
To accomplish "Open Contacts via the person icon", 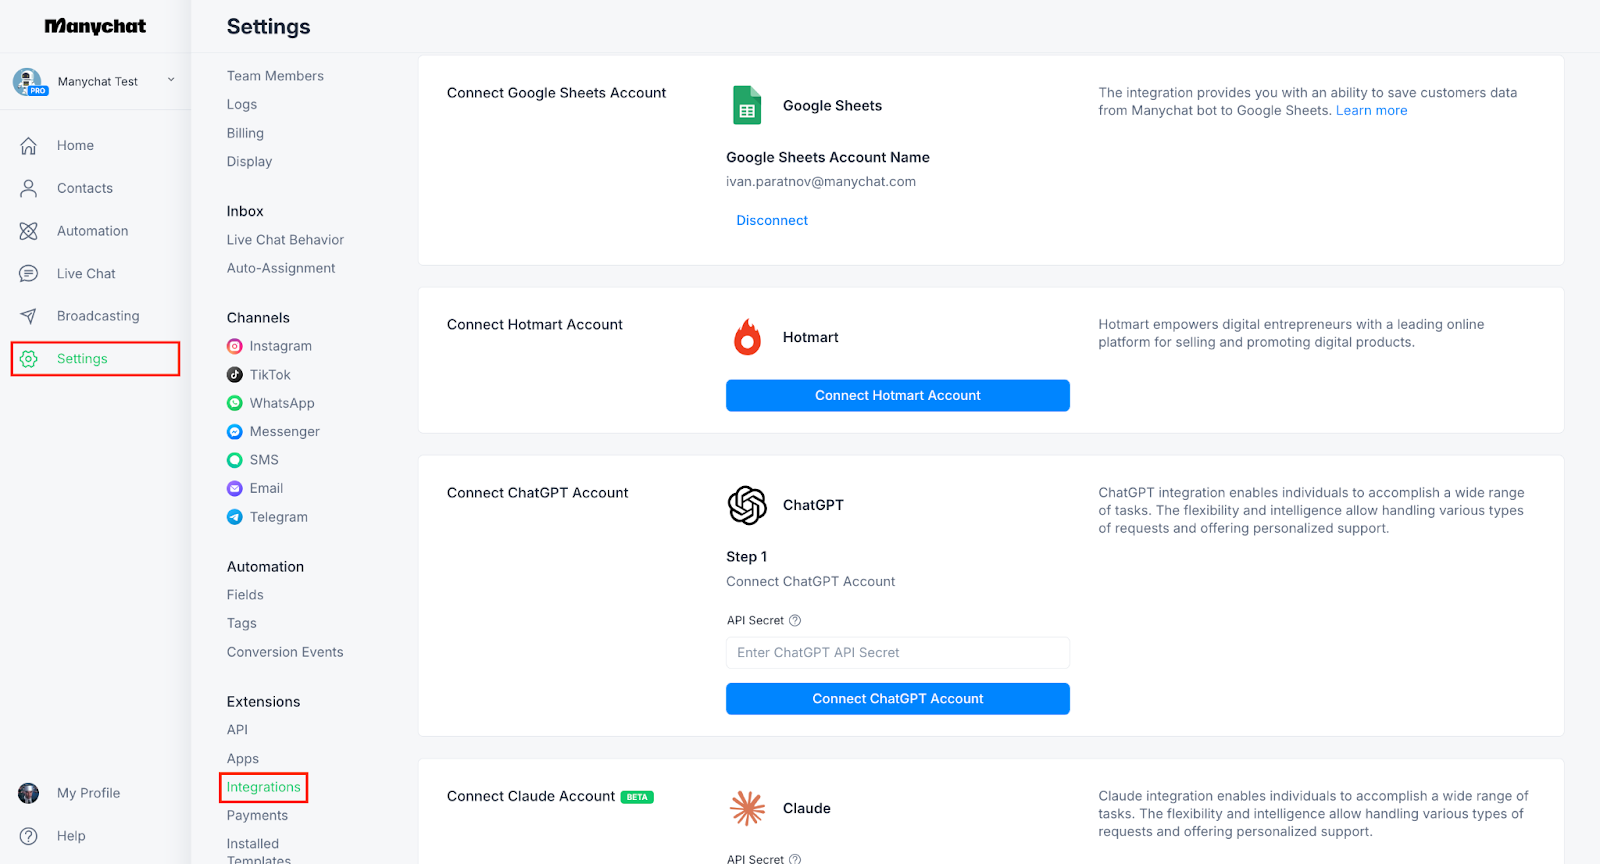I will [29, 188].
